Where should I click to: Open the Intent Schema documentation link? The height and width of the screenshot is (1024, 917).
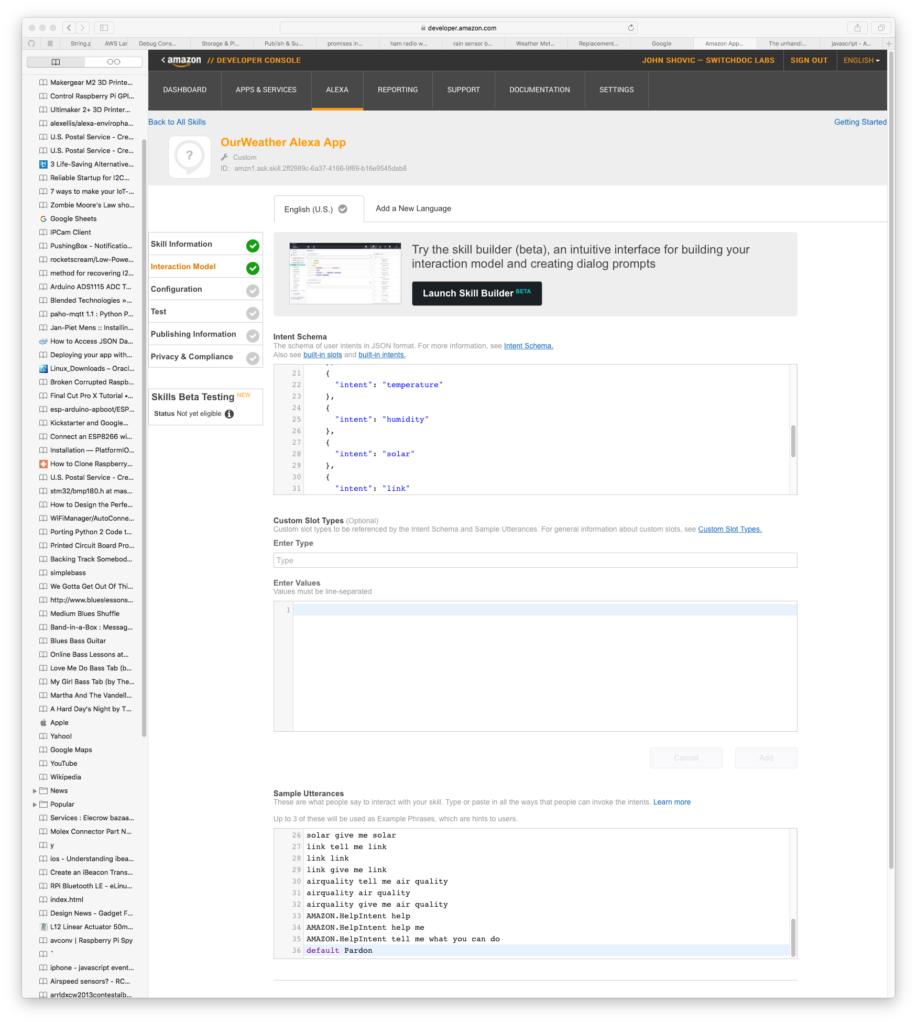[528, 346]
